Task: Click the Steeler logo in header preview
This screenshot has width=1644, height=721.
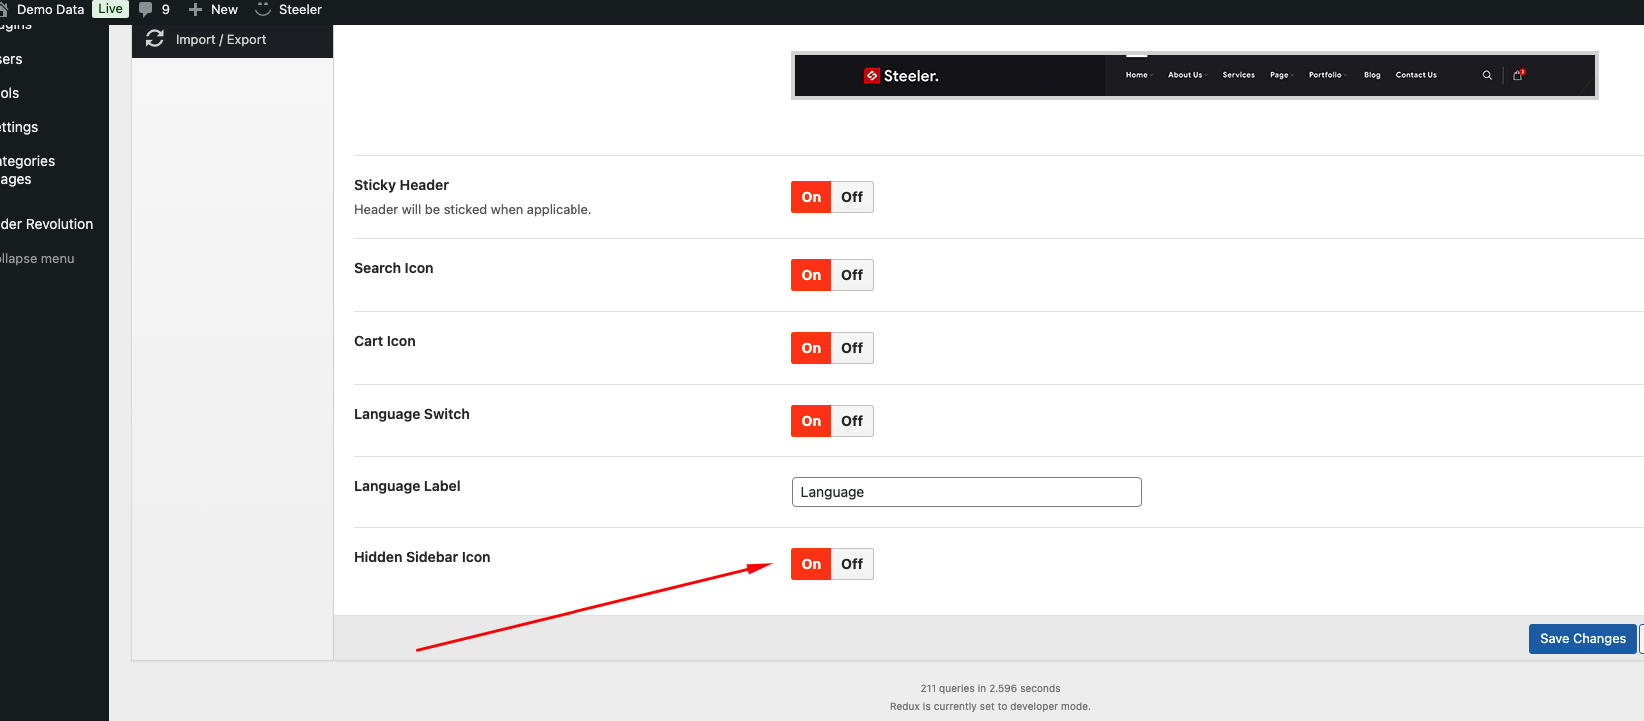Action: pos(901,76)
